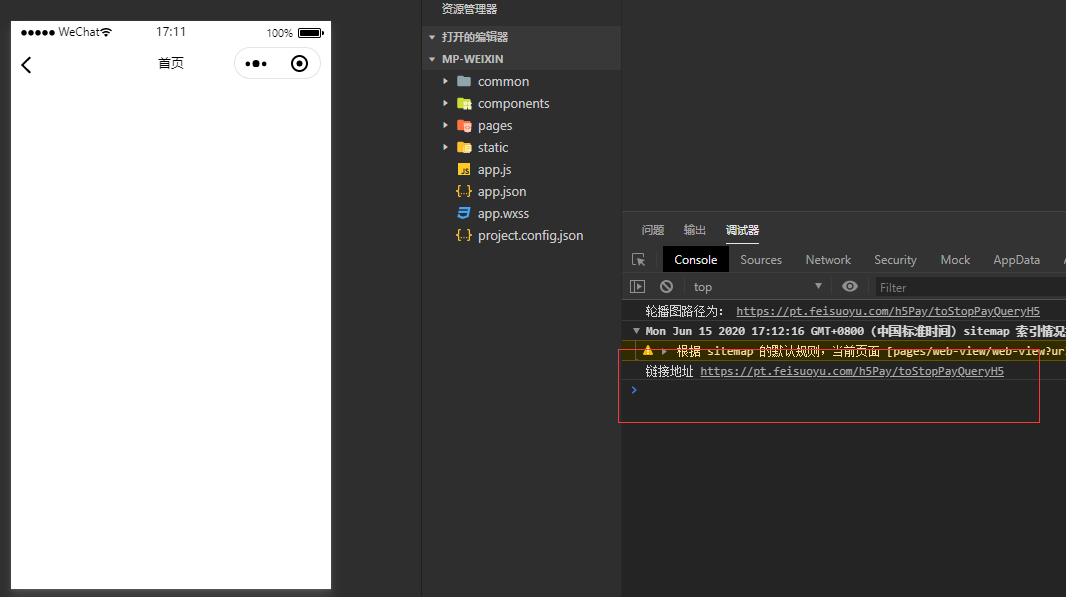
Task: Select the 调试器 tab
Action: (x=742, y=230)
